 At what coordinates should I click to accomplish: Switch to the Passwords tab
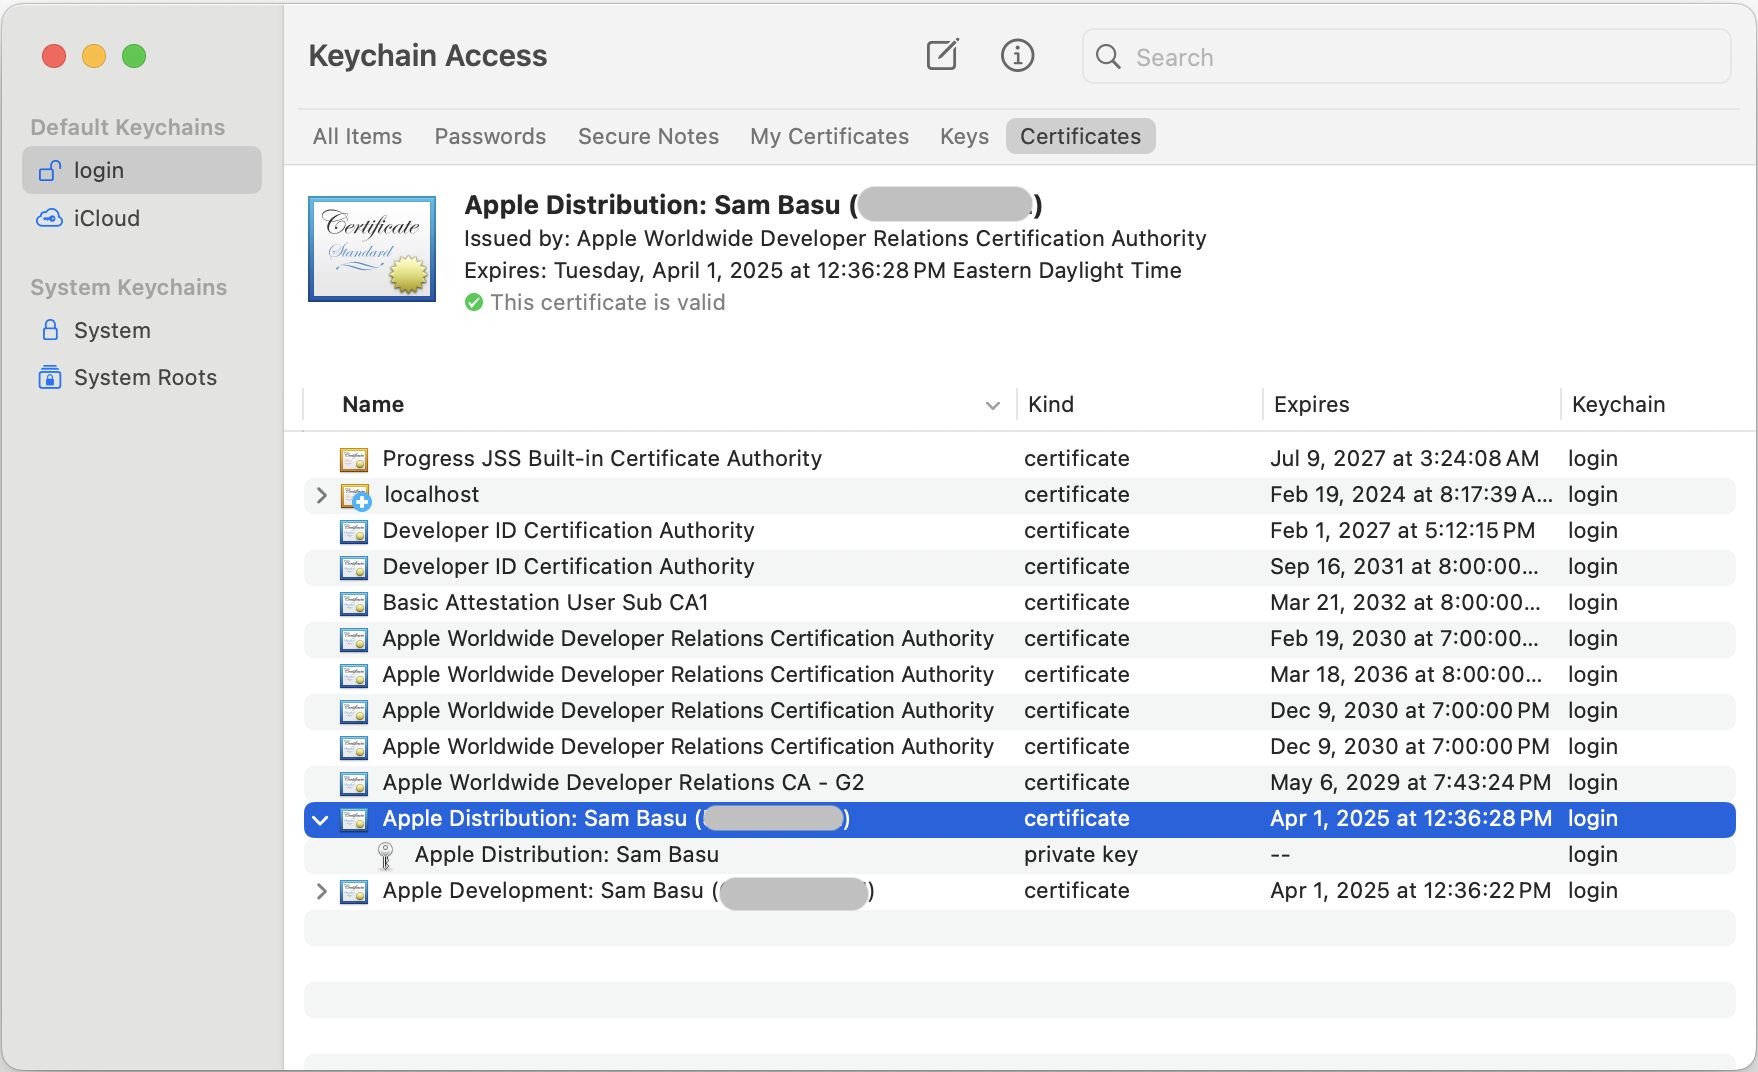490,136
